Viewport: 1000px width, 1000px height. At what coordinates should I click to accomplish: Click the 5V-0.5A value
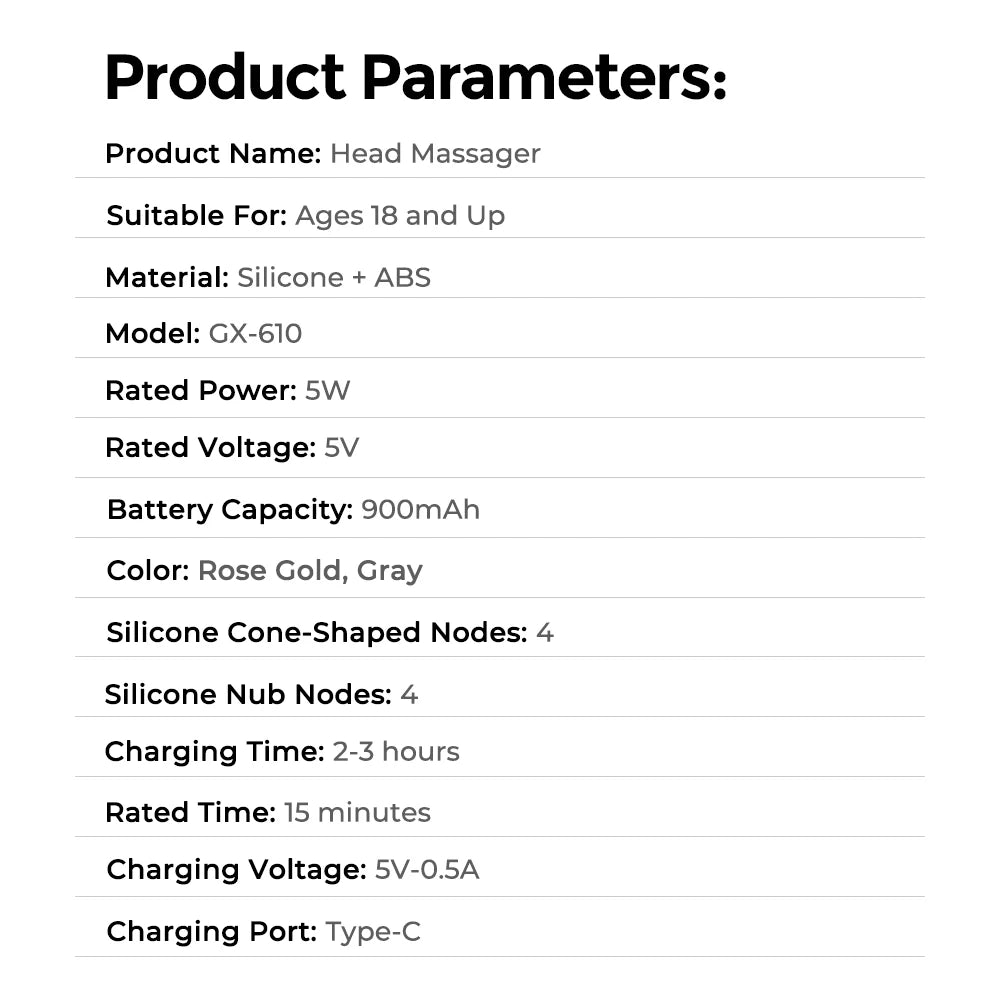click(x=427, y=869)
